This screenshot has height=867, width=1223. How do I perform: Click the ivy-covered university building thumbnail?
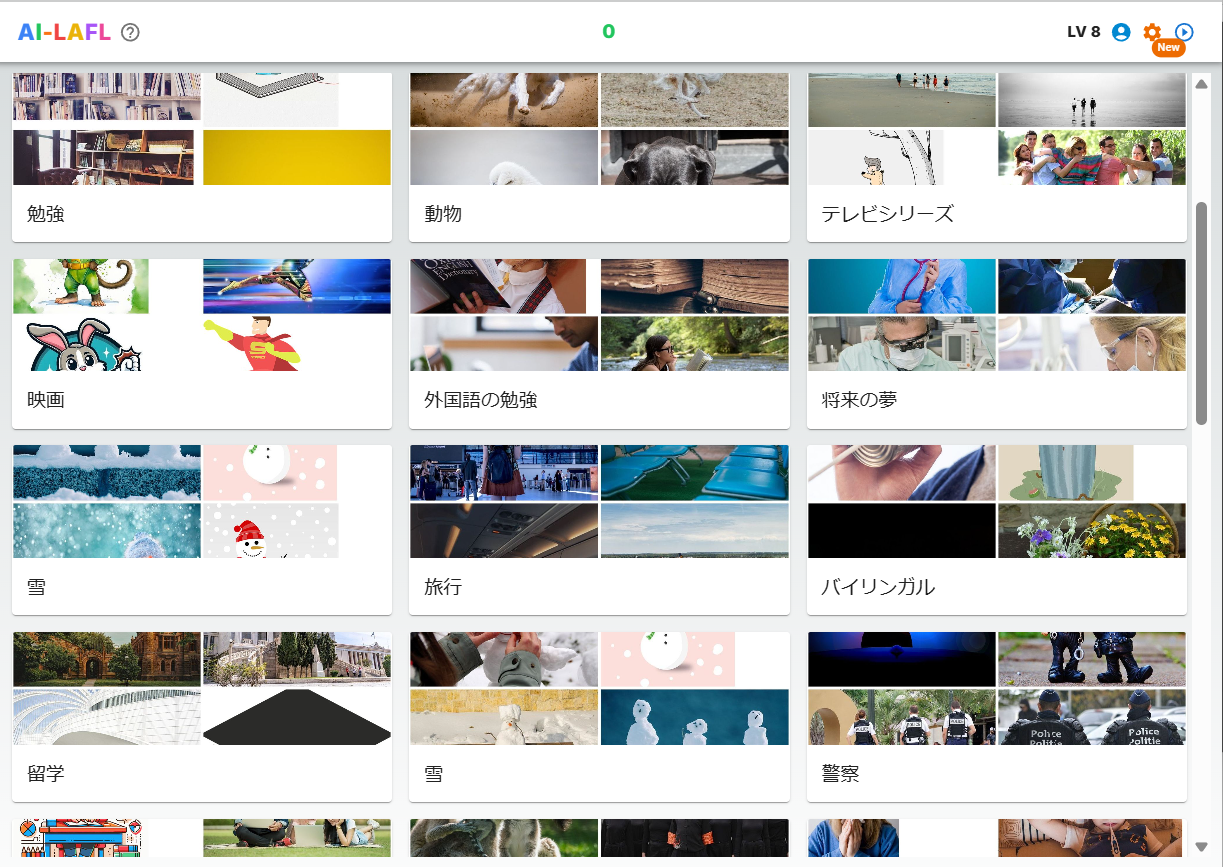[107, 659]
